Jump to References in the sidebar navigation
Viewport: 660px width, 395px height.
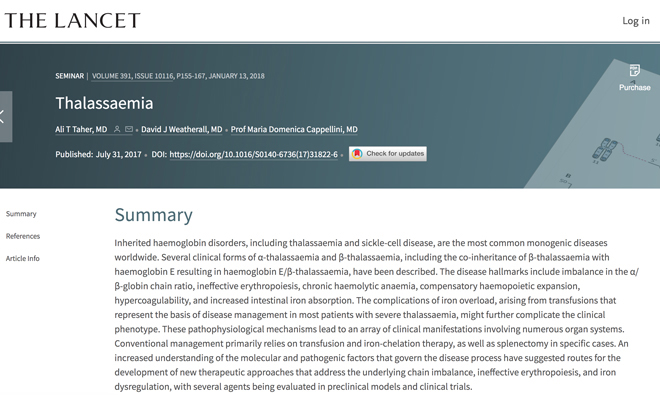23,236
